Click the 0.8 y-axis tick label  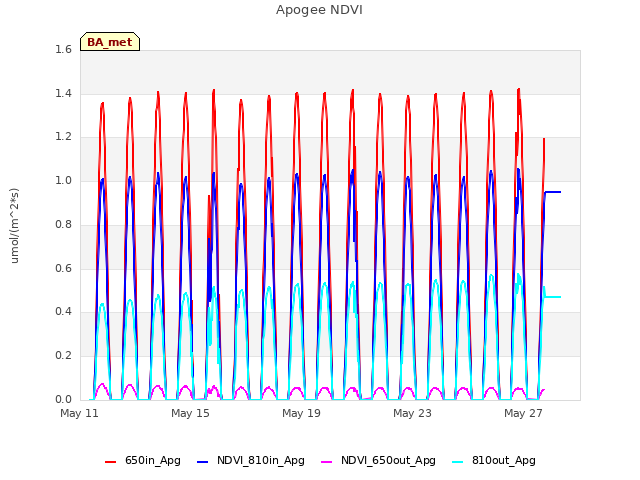coord(63,224)
